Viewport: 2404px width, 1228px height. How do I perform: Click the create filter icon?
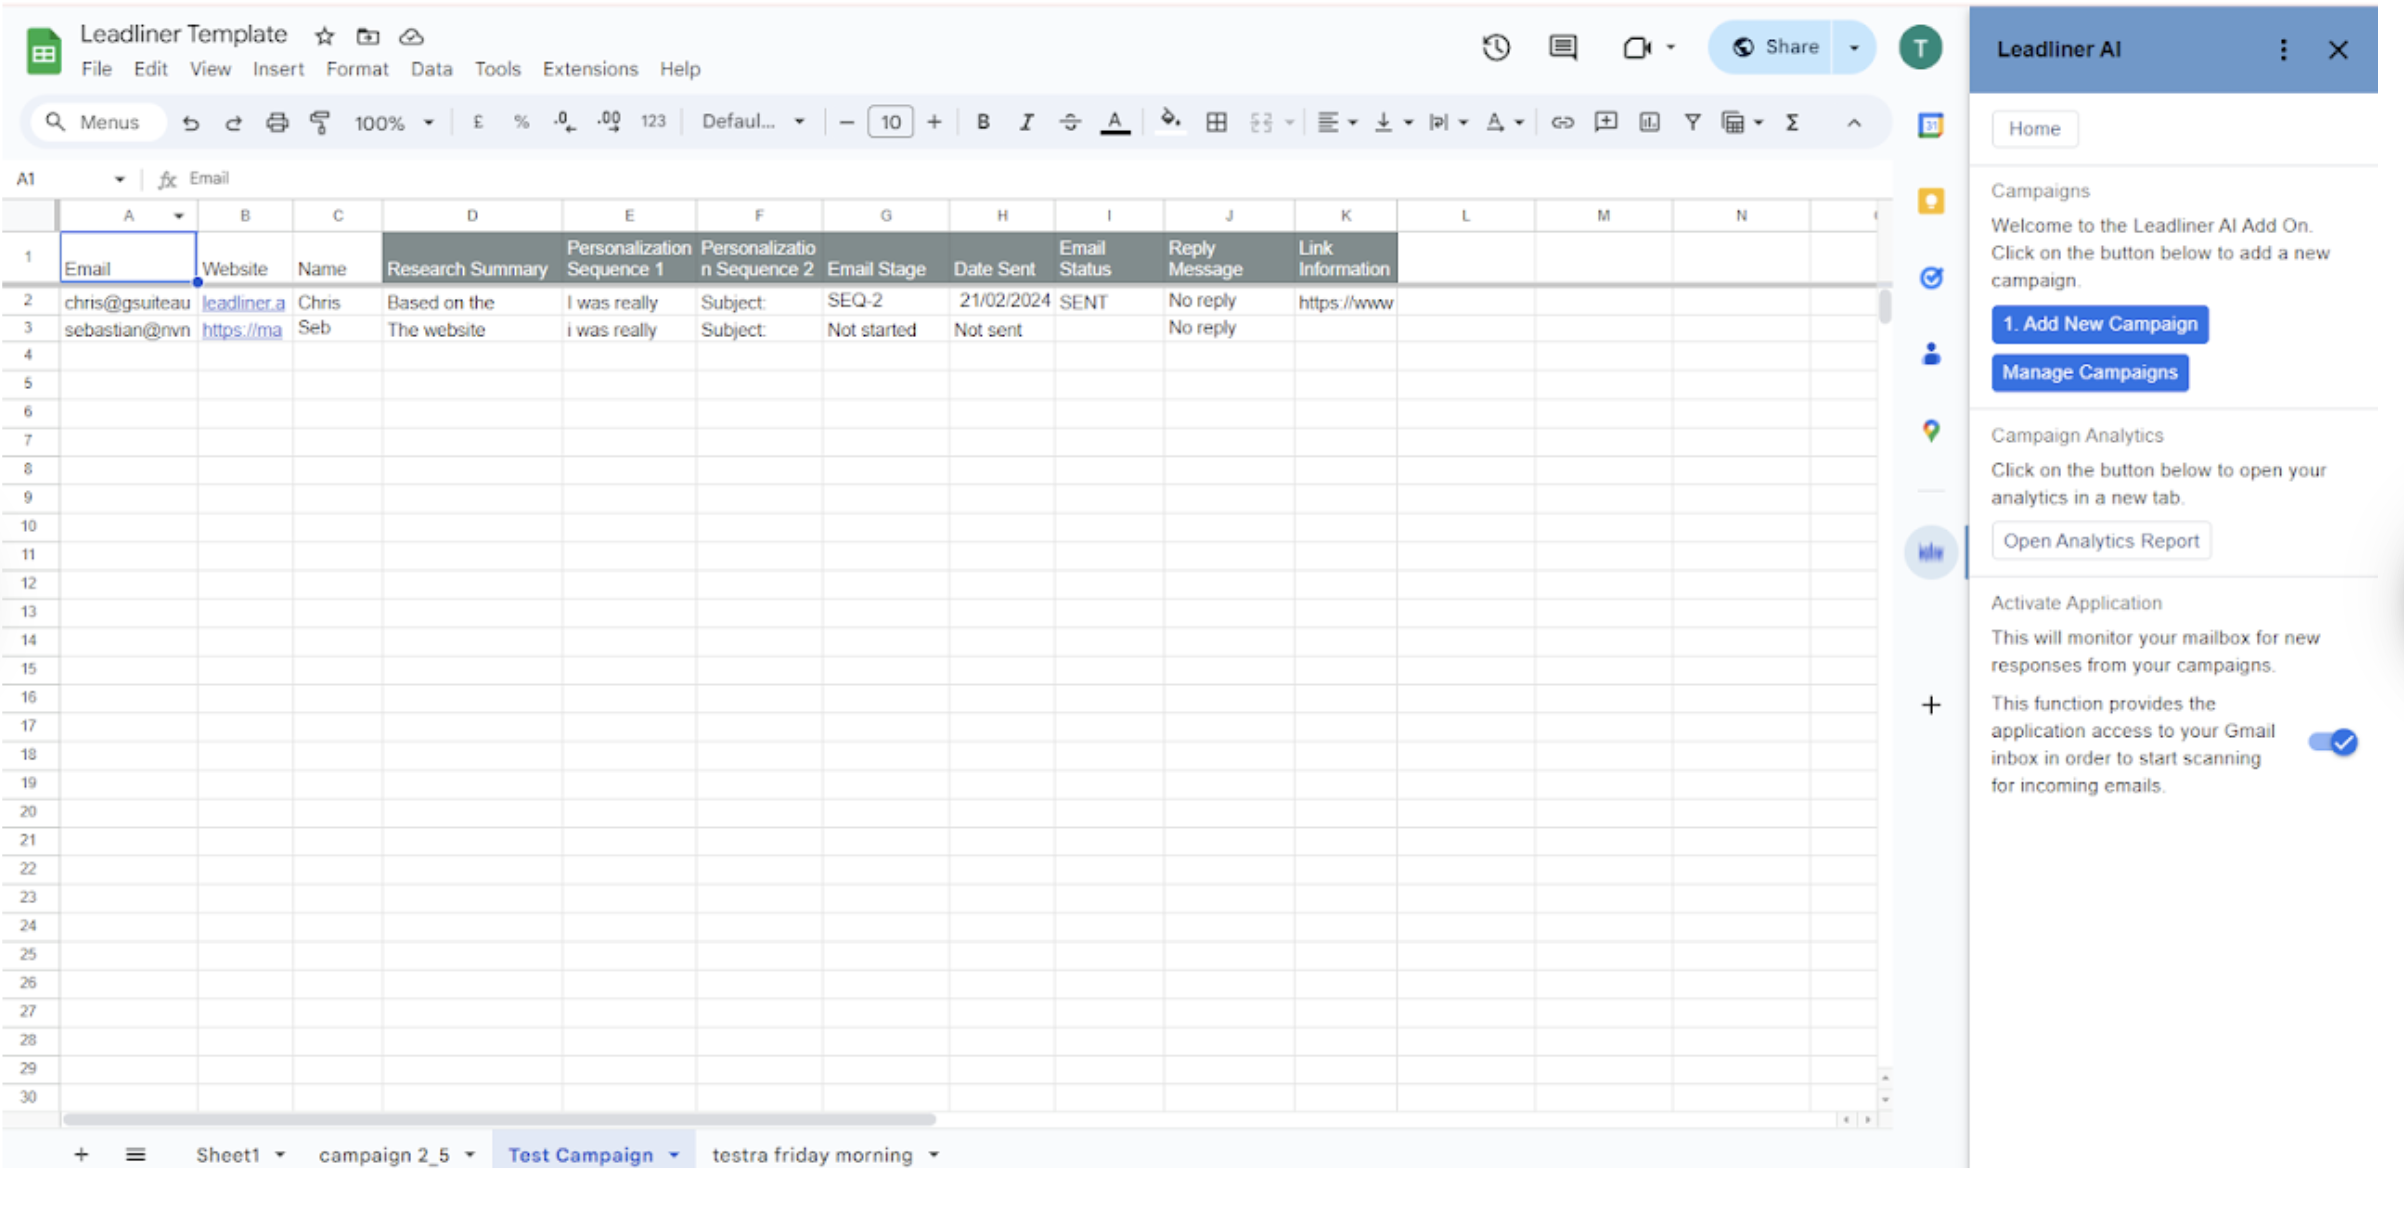point(1692,122)
